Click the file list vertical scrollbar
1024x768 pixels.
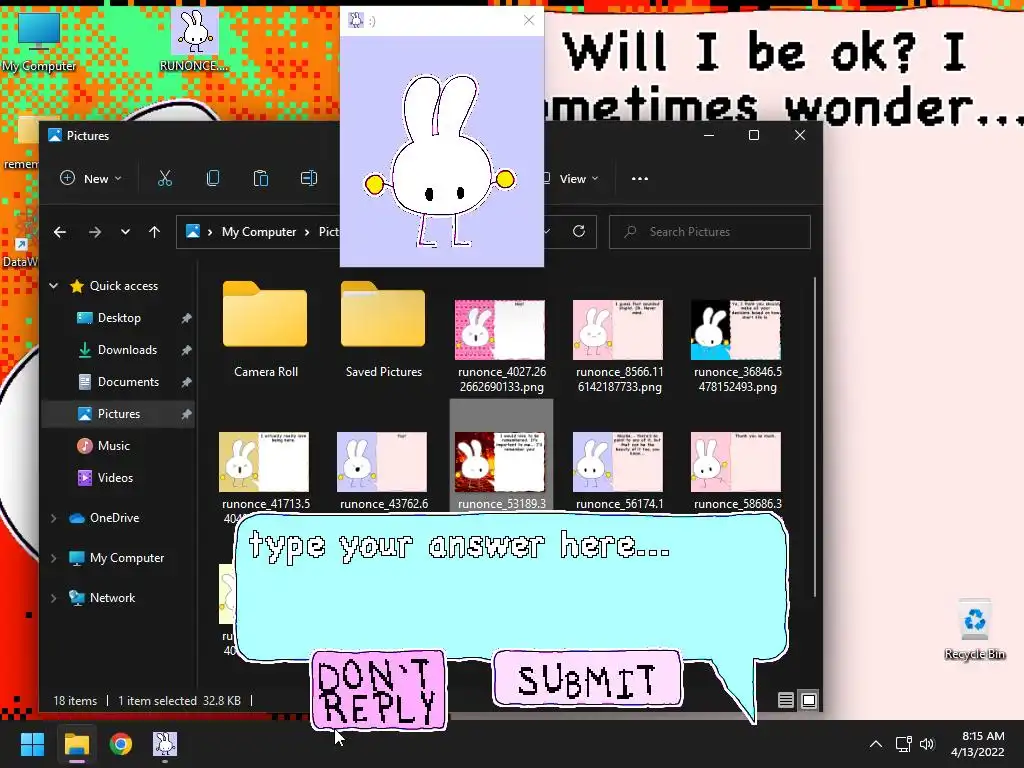814,438
